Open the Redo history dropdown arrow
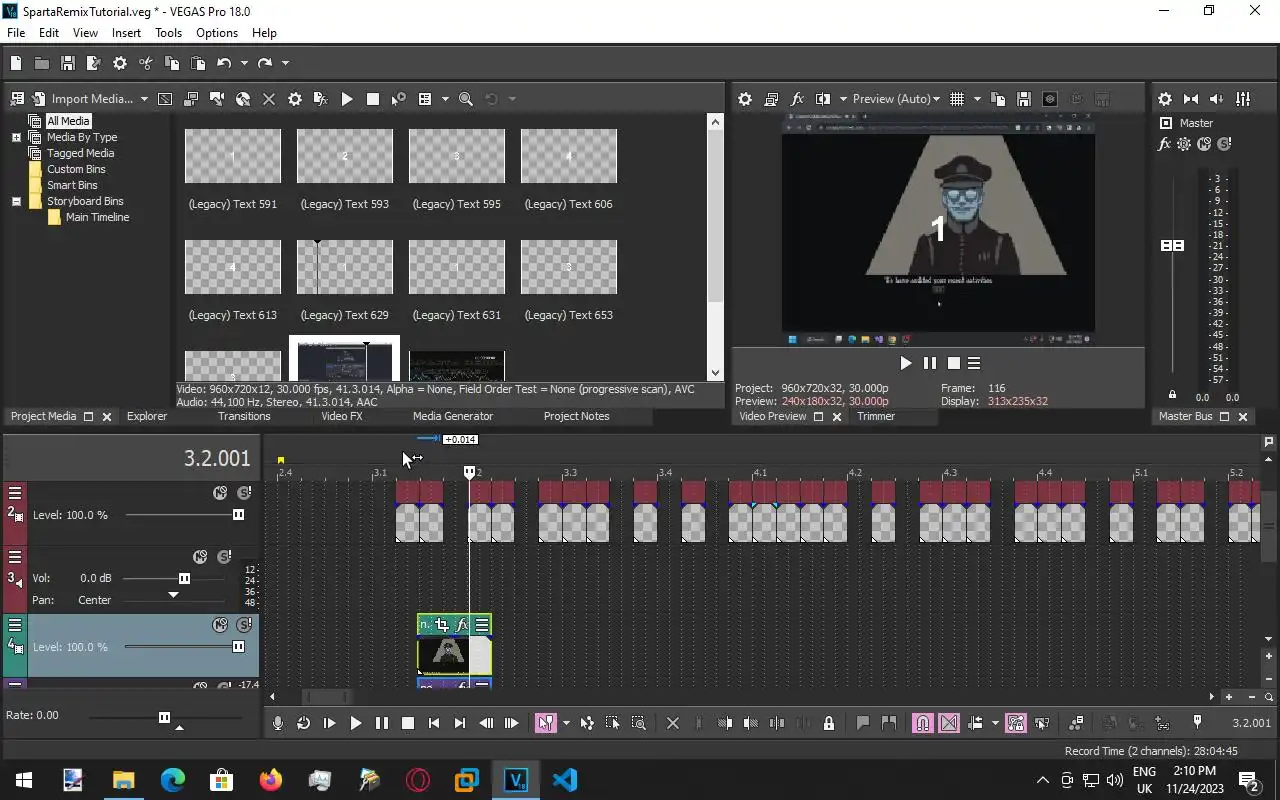Screen dimensions: 1280x800 point(285,63)
